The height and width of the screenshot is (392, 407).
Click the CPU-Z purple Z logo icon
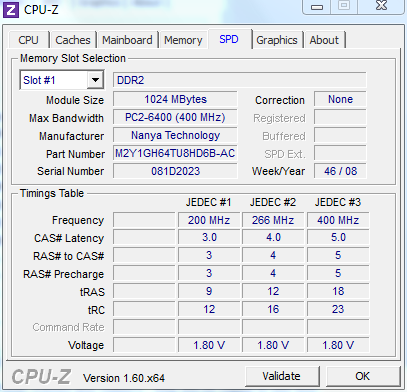(x=10, y=9)
